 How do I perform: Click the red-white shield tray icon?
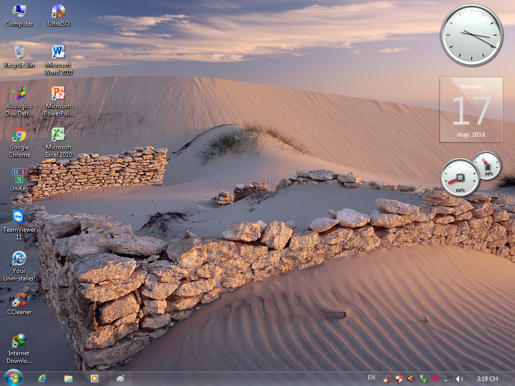(399, 379)
